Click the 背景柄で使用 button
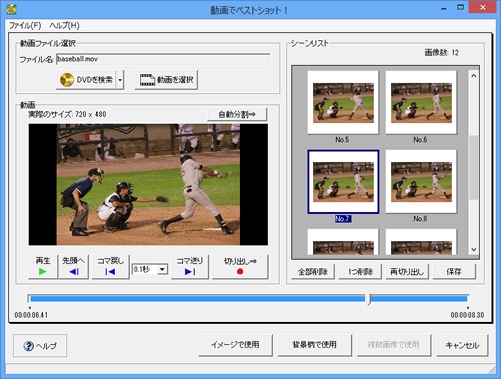This screenshot has width=501, height=379. click(314, 345)
